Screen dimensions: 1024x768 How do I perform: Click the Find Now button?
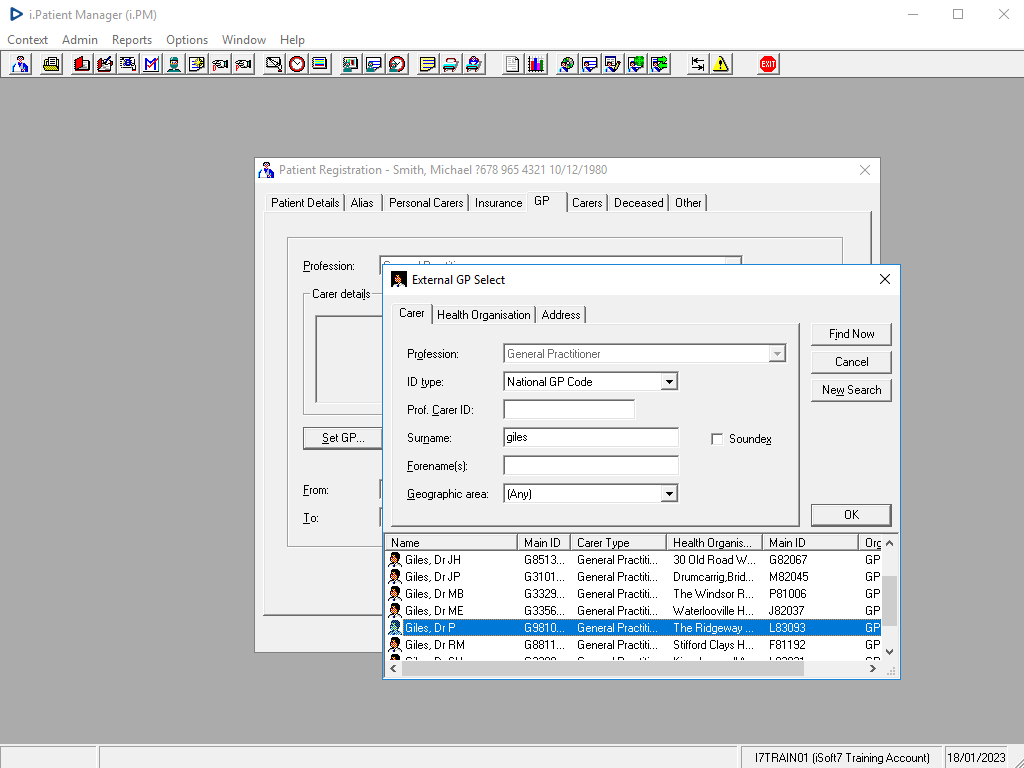(x=851, y=334)
